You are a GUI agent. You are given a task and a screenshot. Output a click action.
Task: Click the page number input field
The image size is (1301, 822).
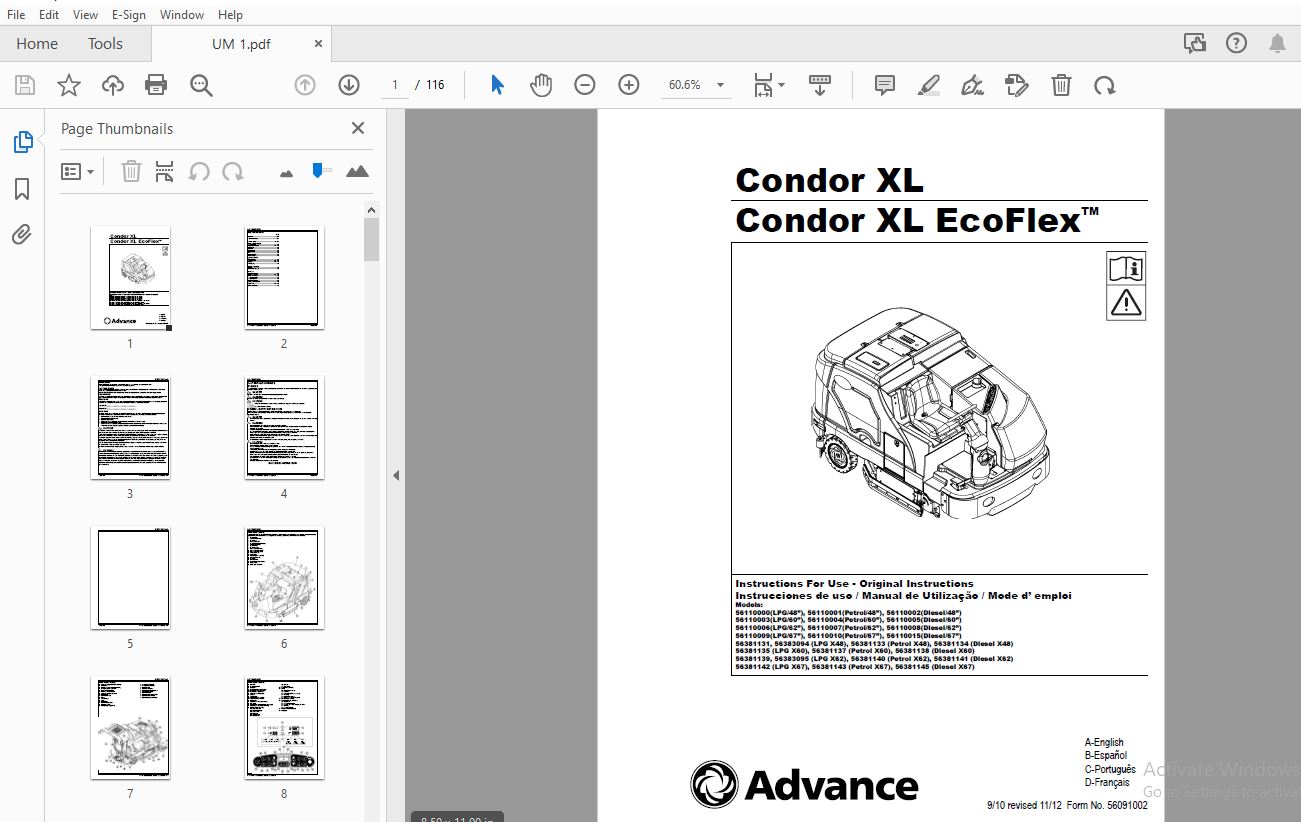395,85
